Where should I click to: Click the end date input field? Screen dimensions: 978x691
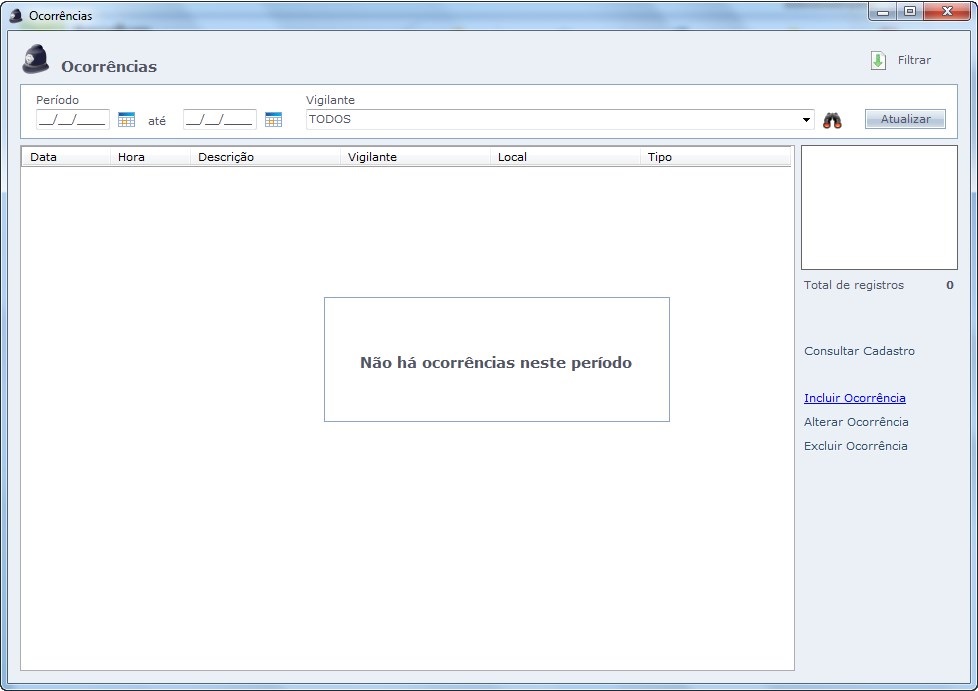click(219, 120)
